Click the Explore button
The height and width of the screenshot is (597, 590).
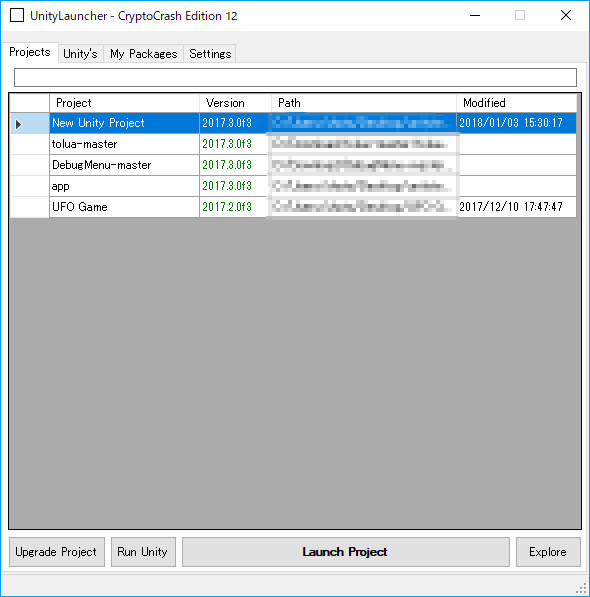click(x=548, y=552)
